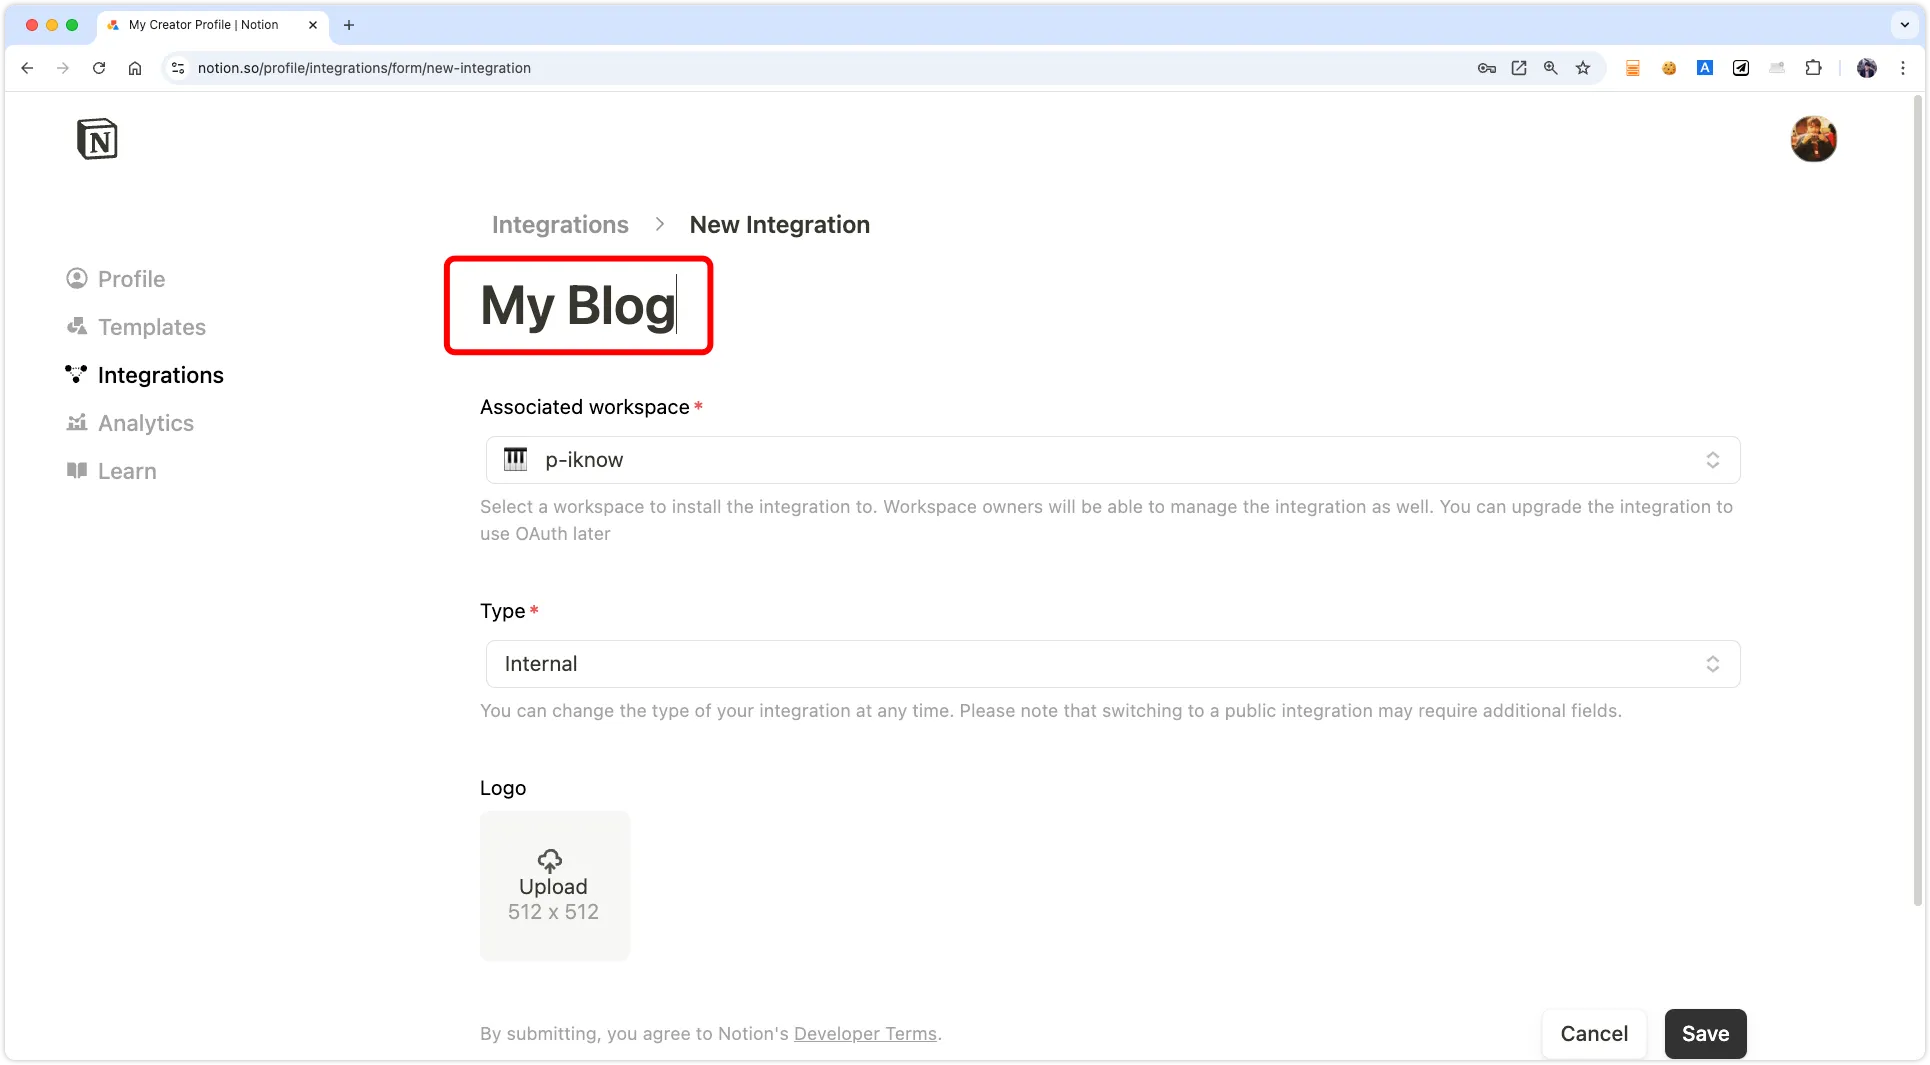This screenshot has height=1065, width=1930.
Task: Bookmark the page with the star icon
Action: 1583,68
